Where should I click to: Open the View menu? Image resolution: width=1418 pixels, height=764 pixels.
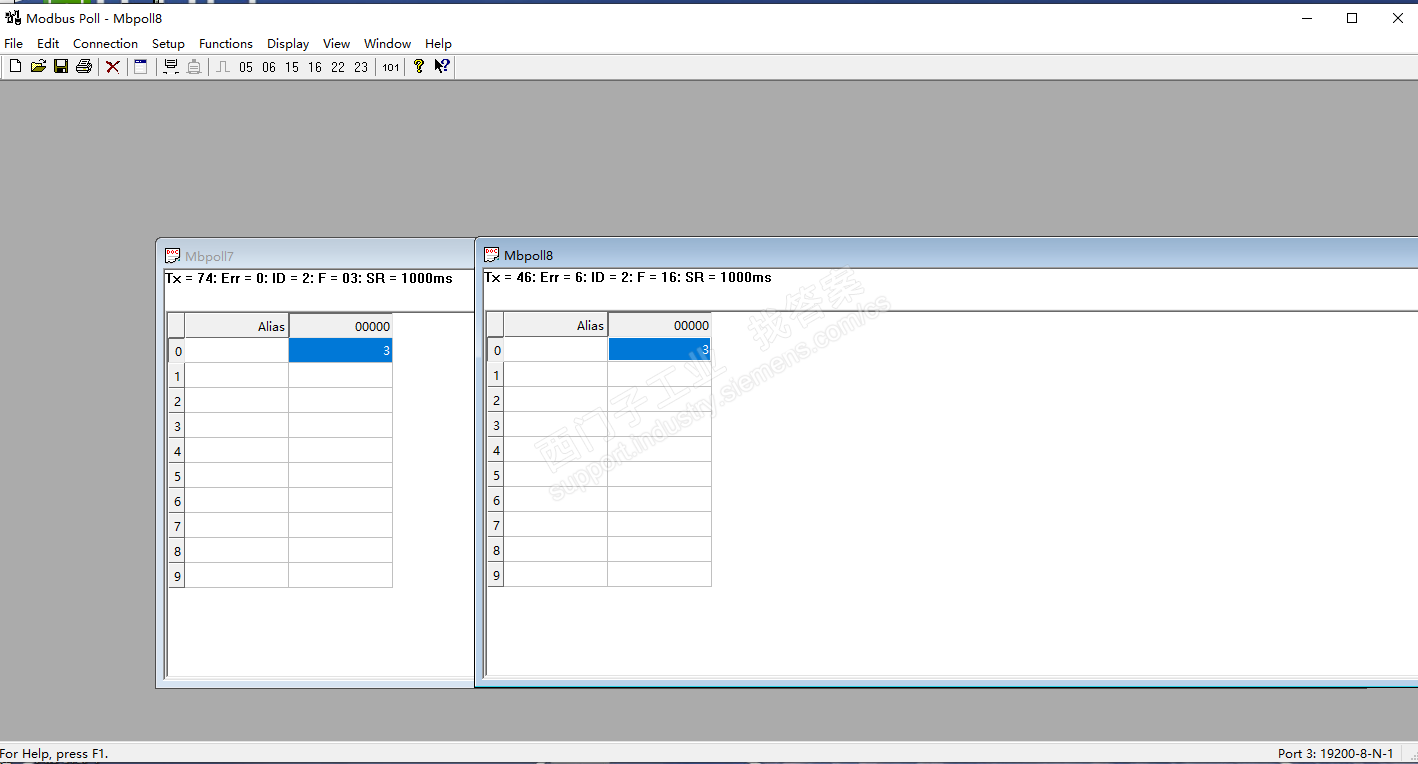pos(337,44)
